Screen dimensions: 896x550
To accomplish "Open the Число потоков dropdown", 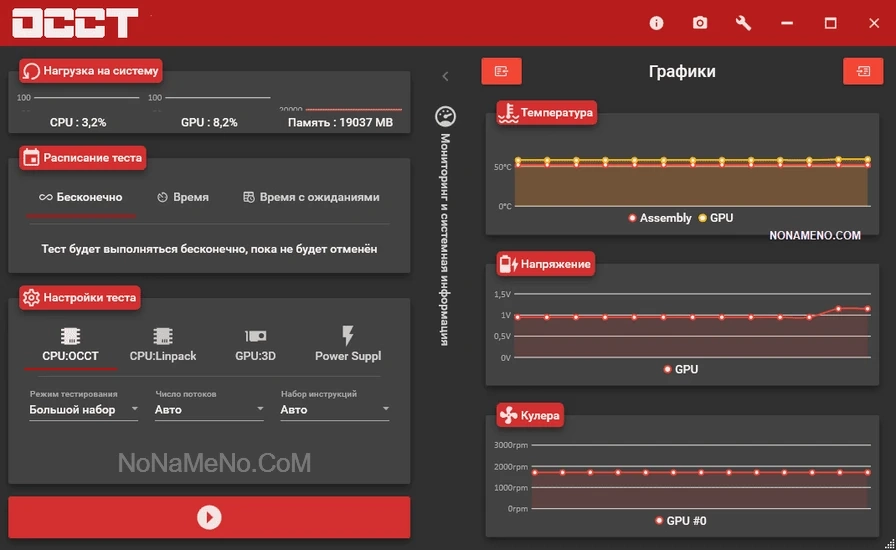I will pos(209,410).
